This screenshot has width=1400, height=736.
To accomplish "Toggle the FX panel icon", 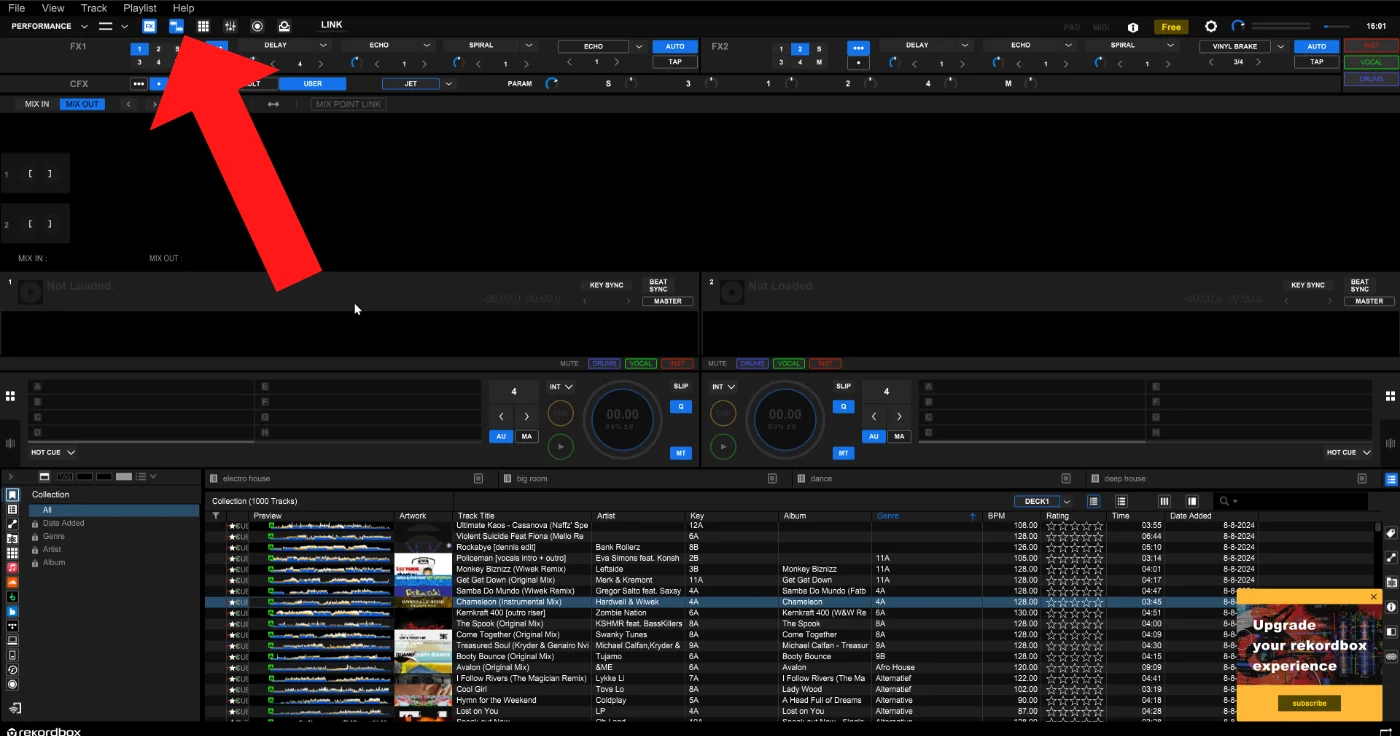I will coord(149,26).
